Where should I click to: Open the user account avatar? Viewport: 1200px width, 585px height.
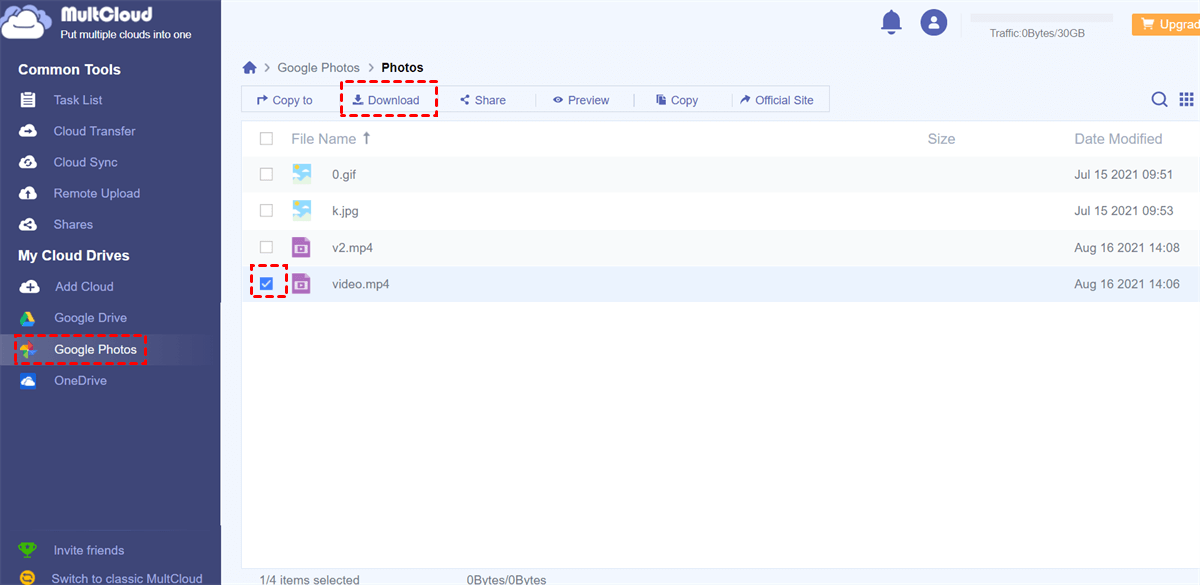click(934, 22)
